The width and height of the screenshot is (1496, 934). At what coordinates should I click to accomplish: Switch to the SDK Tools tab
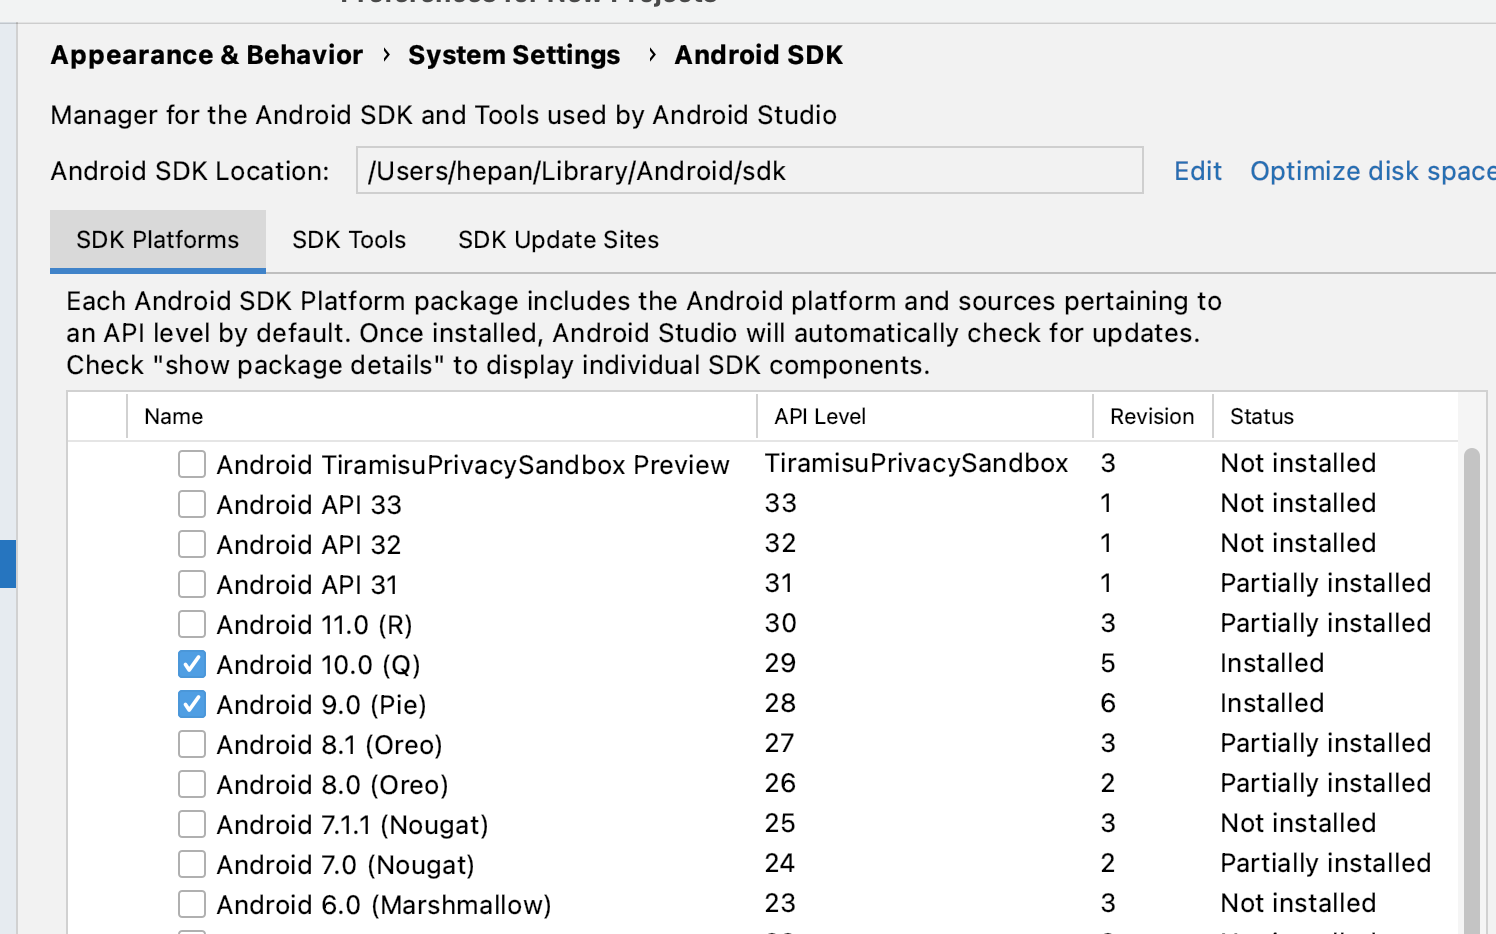point(349,240)
